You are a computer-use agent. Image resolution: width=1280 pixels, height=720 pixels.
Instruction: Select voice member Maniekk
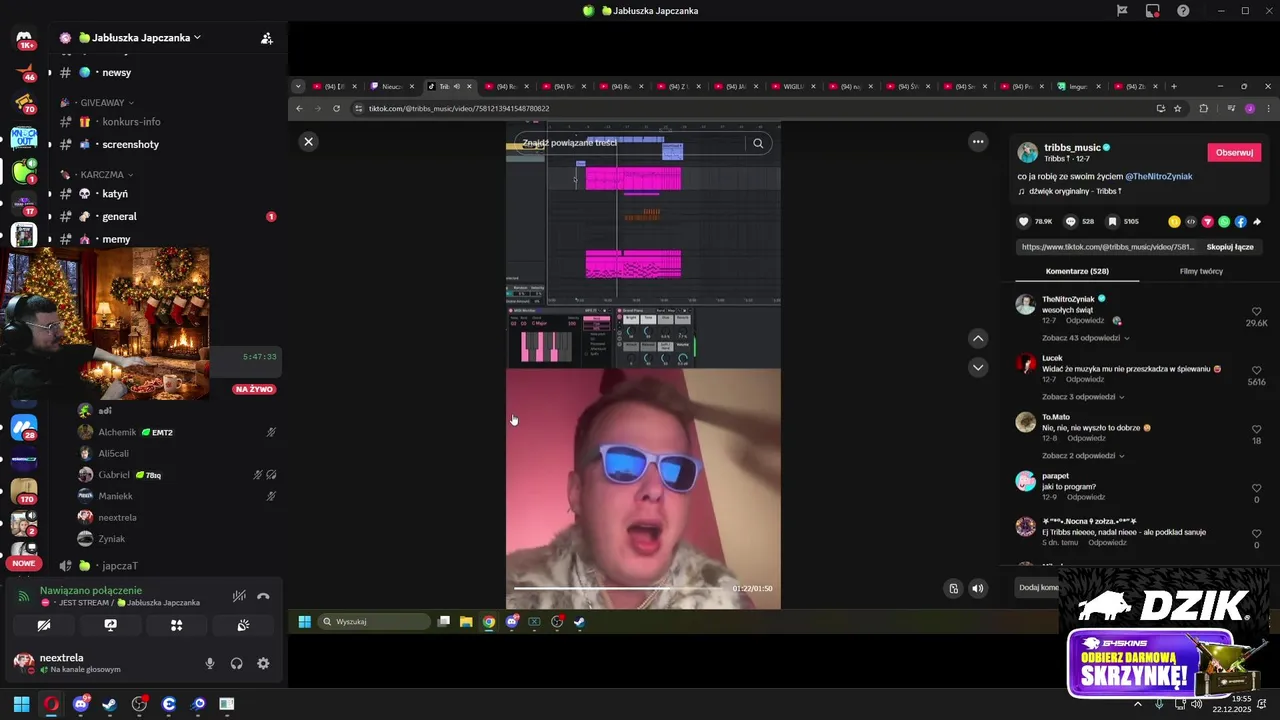115,496
